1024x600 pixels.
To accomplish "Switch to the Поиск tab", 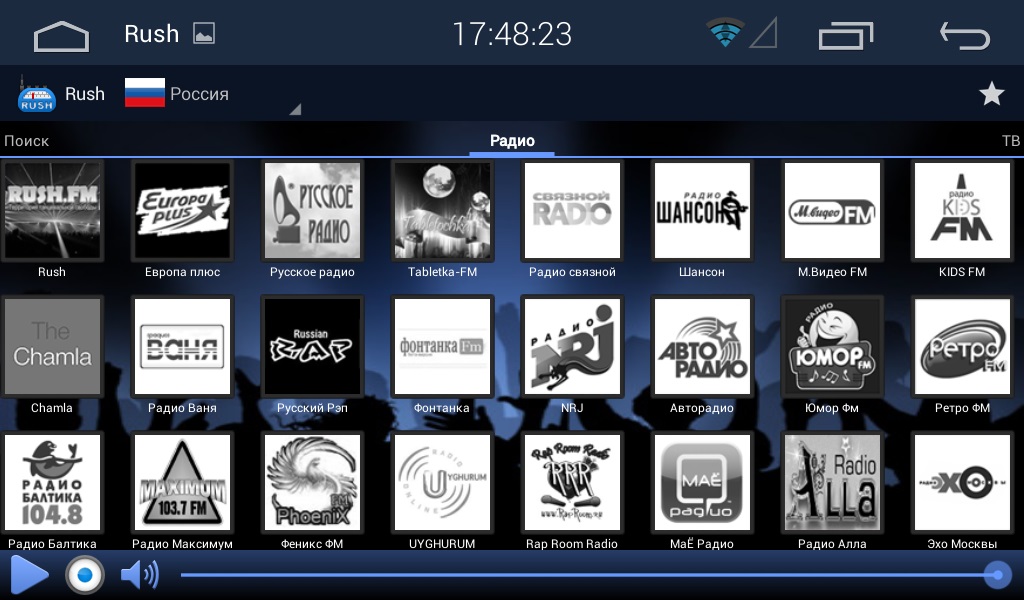I will click(x=26, y=141).
